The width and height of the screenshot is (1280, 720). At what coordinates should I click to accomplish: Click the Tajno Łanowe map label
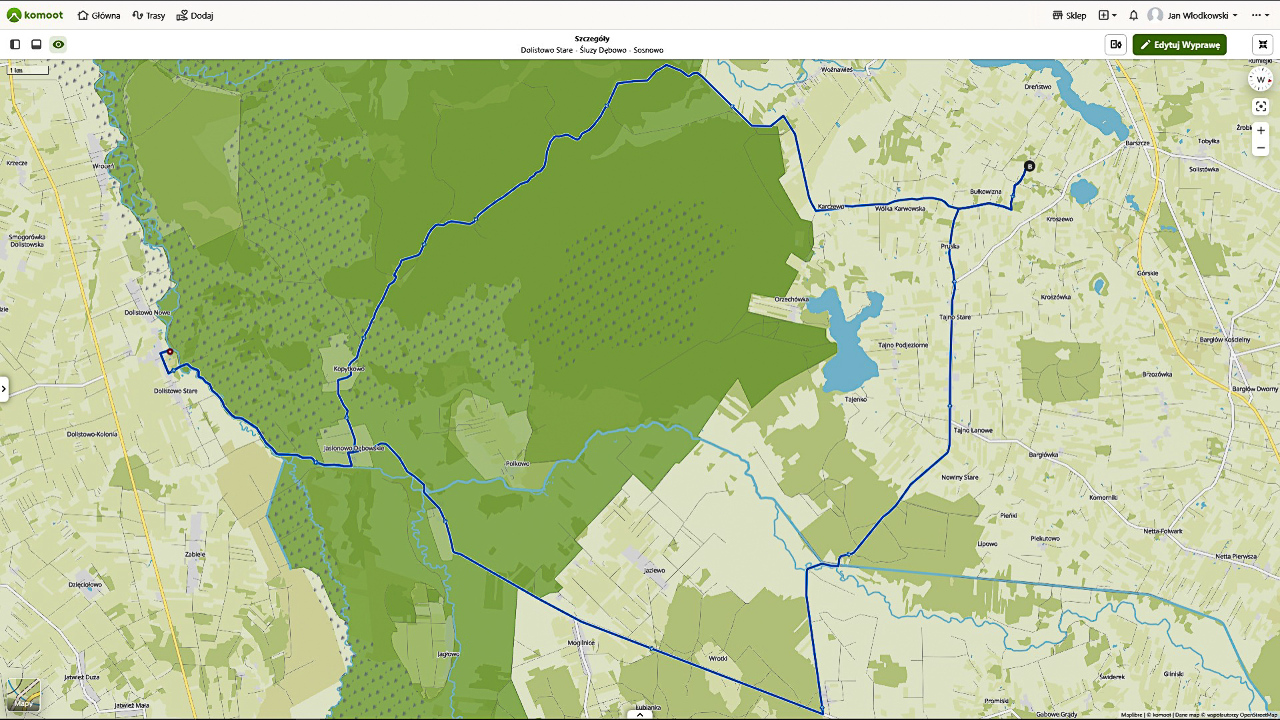[972, 430]
